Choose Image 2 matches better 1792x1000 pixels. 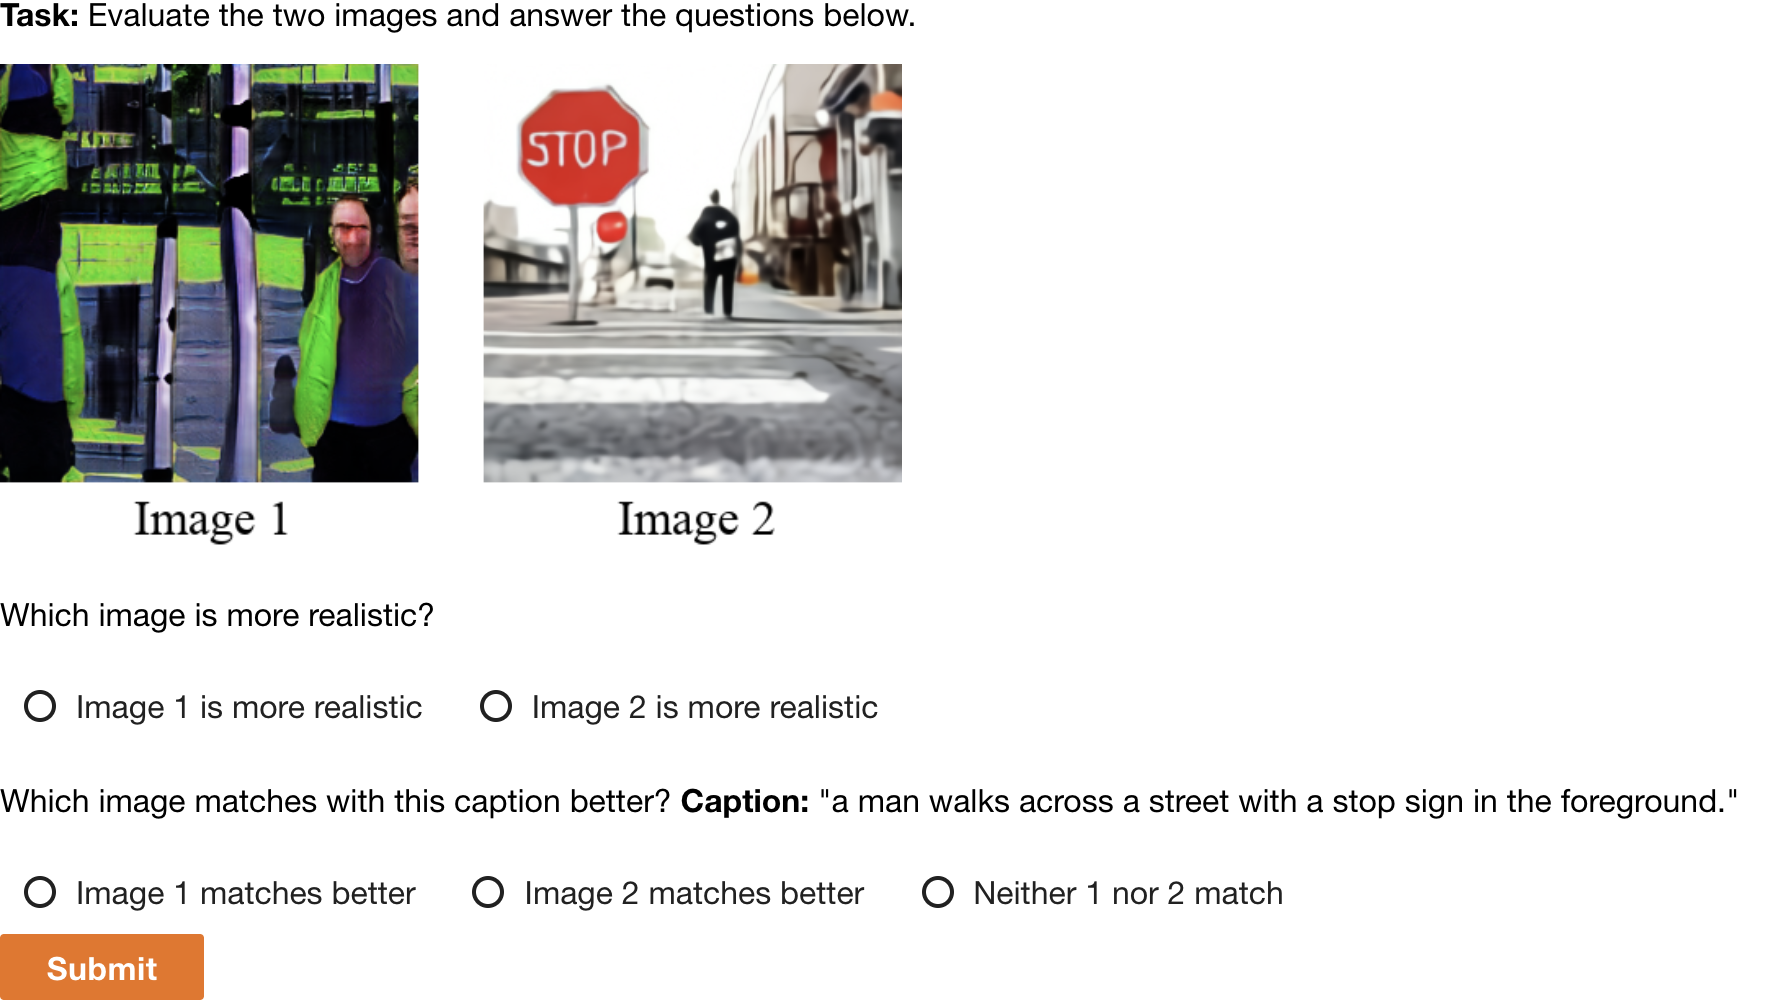489,893
